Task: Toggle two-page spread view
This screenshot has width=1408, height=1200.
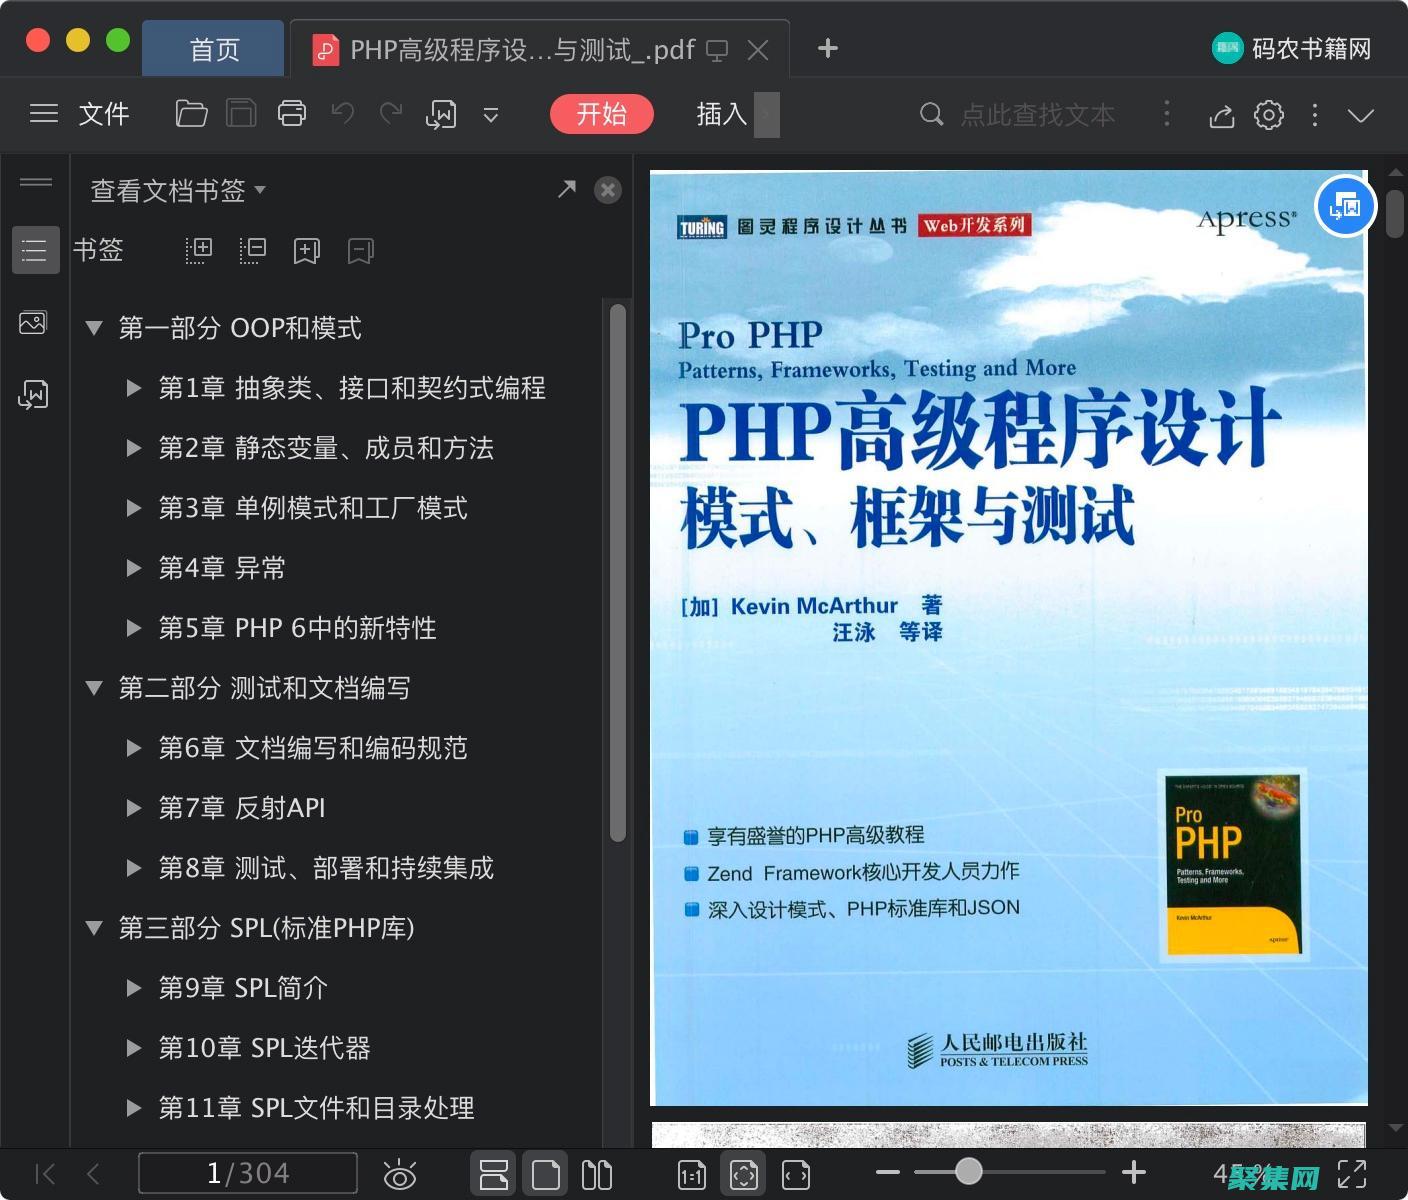Action: click(x=597, y=1173)
